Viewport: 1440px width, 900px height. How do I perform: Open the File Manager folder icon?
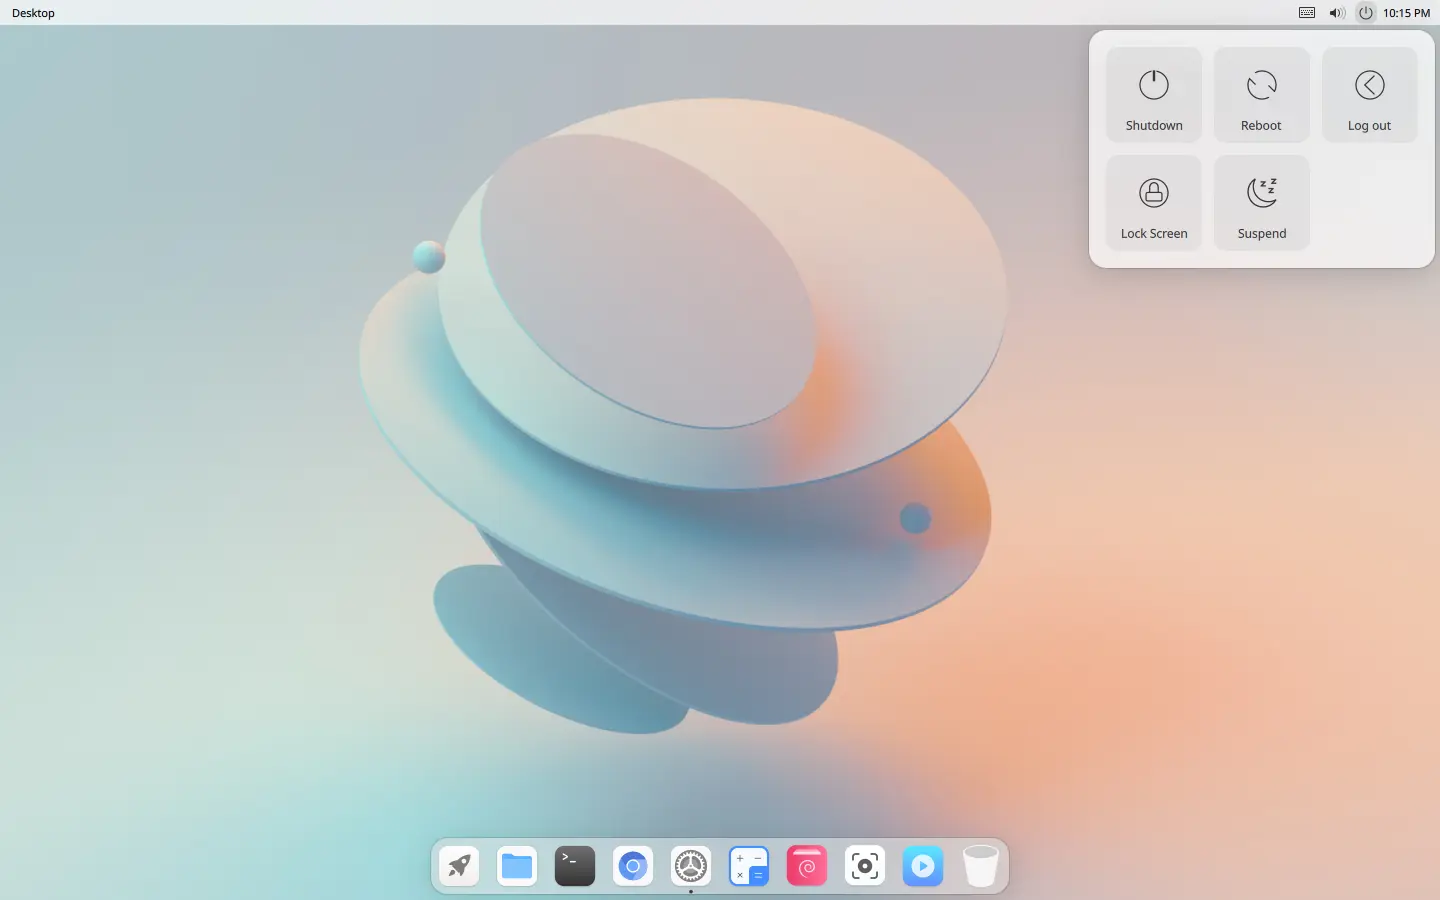point(517,866)
